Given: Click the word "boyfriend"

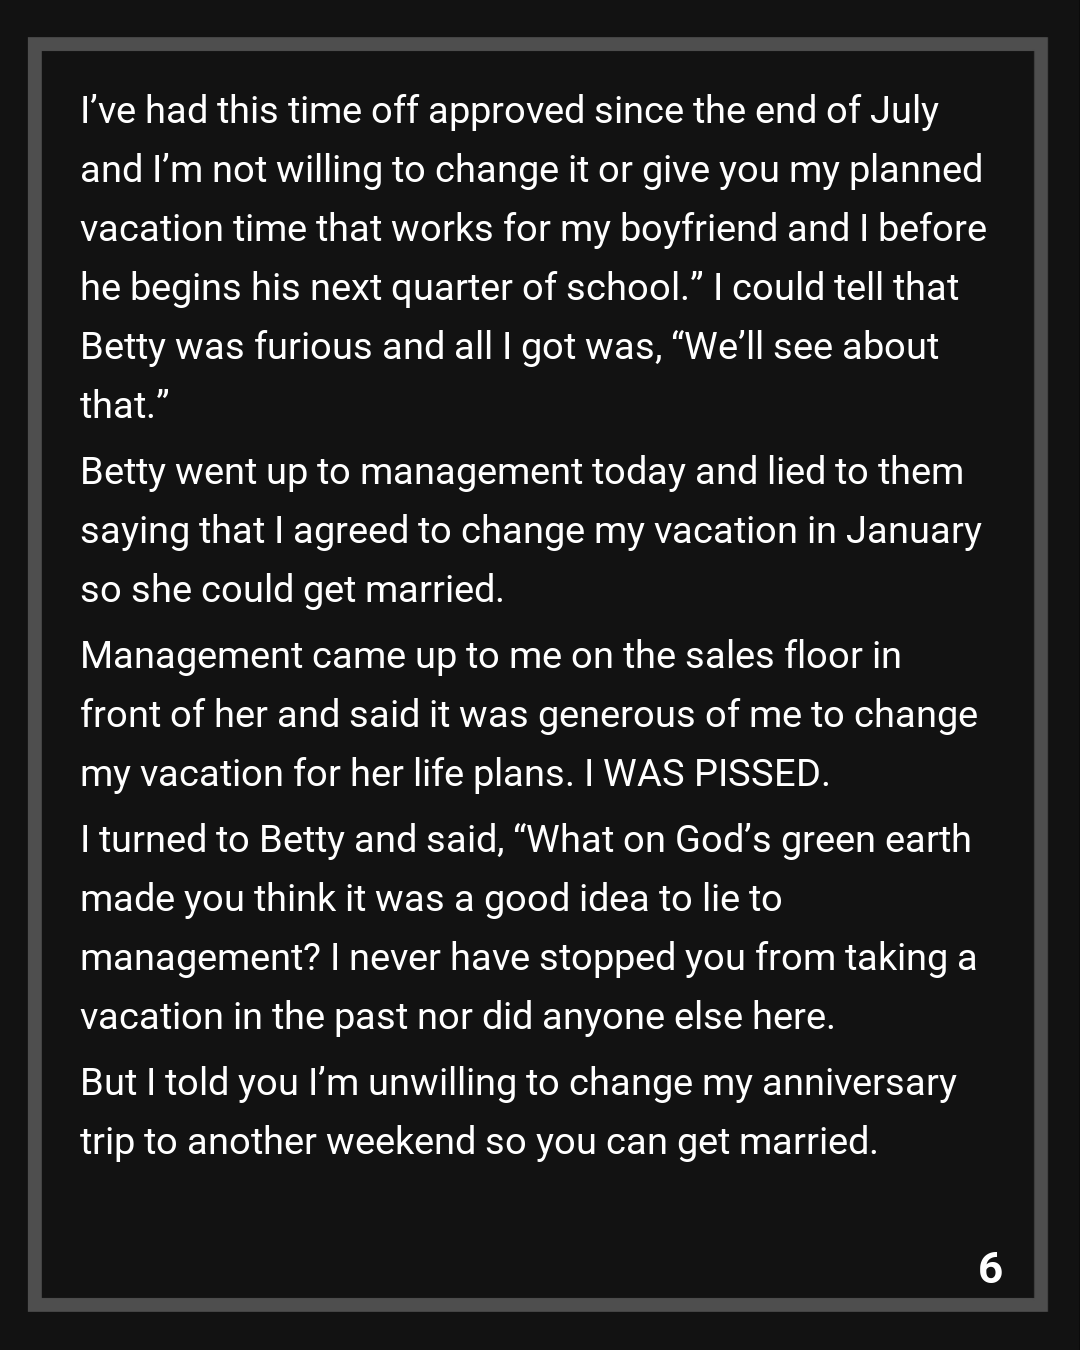Looking at the screenshot, I should [698, 228].
